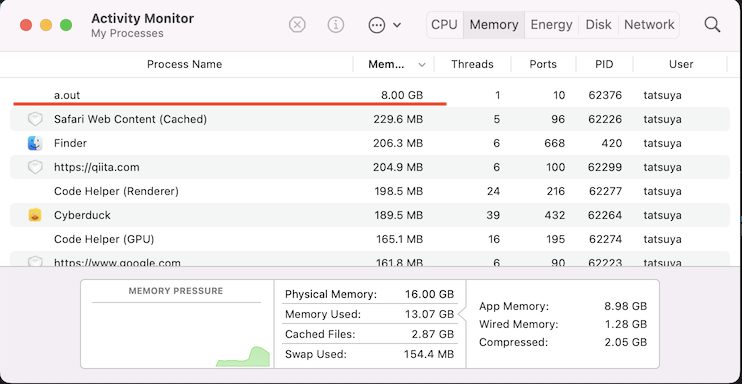Click the Compressed 2.05 GB entry
Screen dimensions: 742x384
[x=563, y=342]
